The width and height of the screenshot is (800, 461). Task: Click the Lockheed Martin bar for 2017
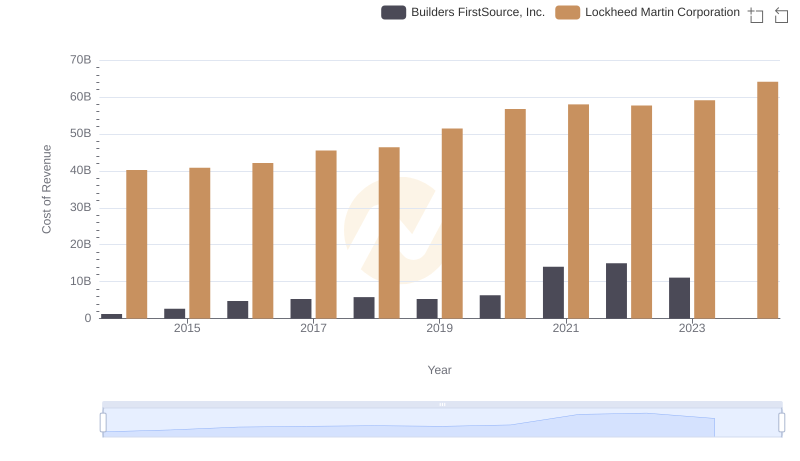pyautogui.click(x=326, y=235)
